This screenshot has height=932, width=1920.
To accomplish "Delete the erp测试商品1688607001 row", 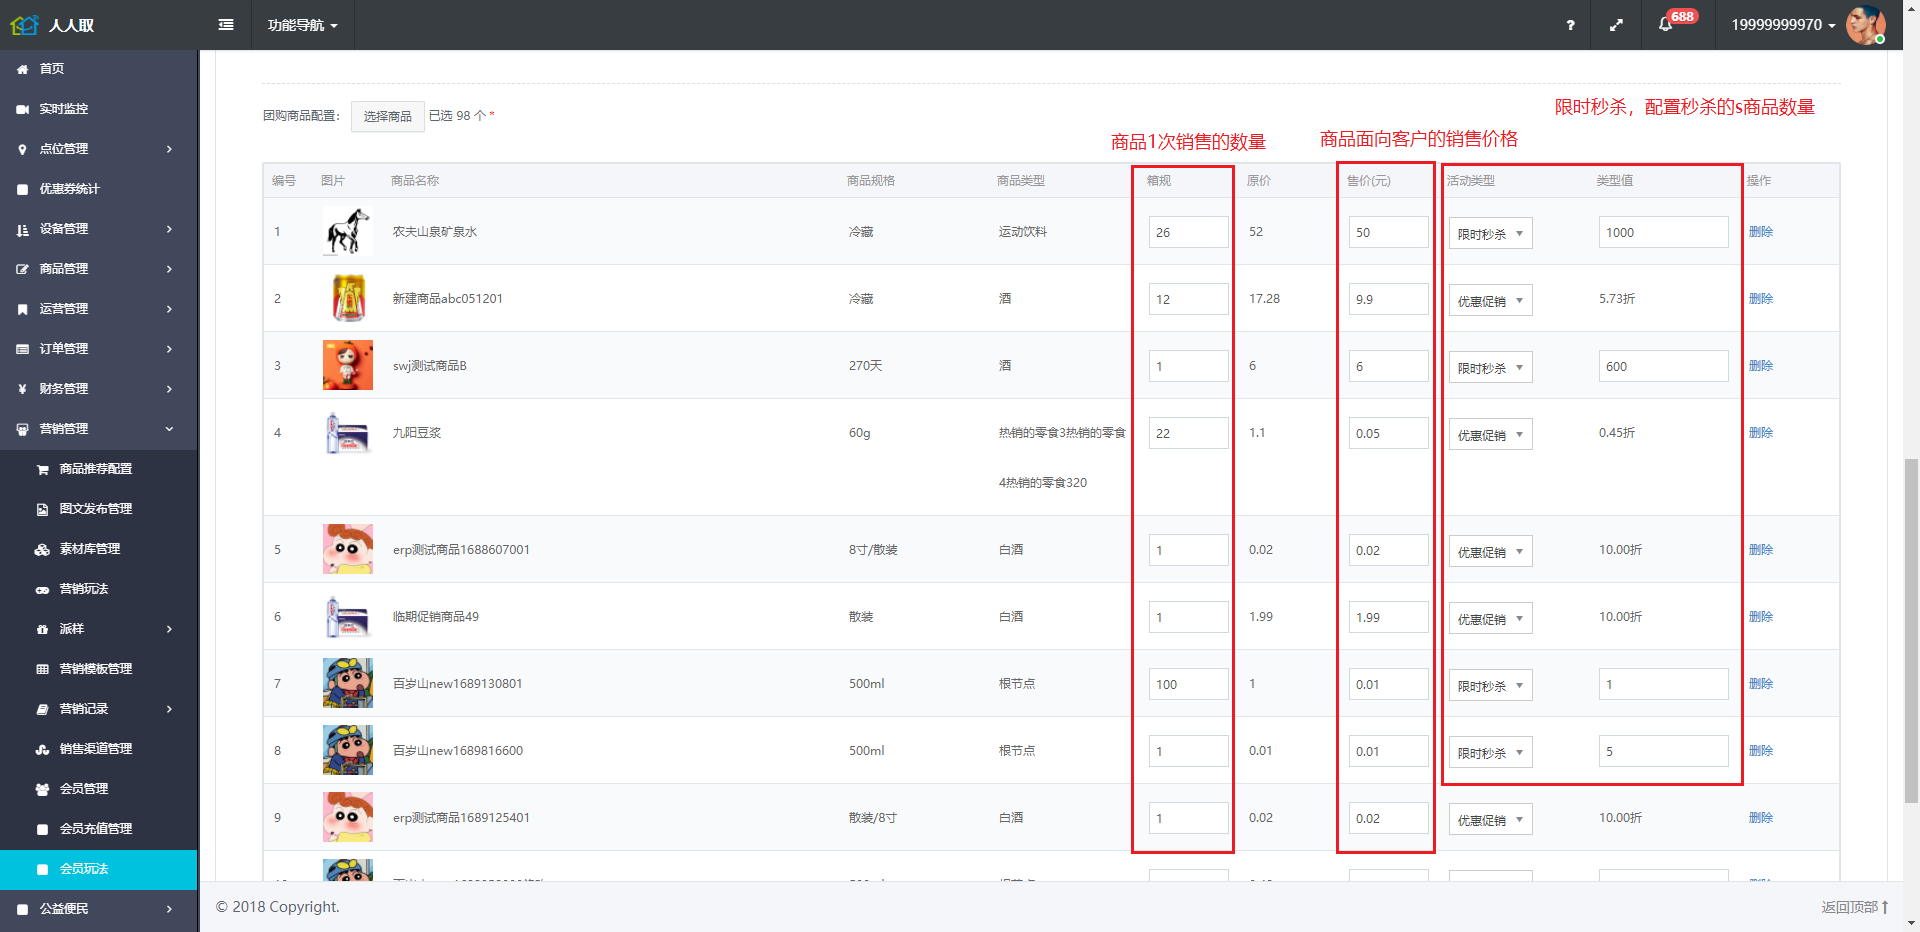I will (1760, 549).
